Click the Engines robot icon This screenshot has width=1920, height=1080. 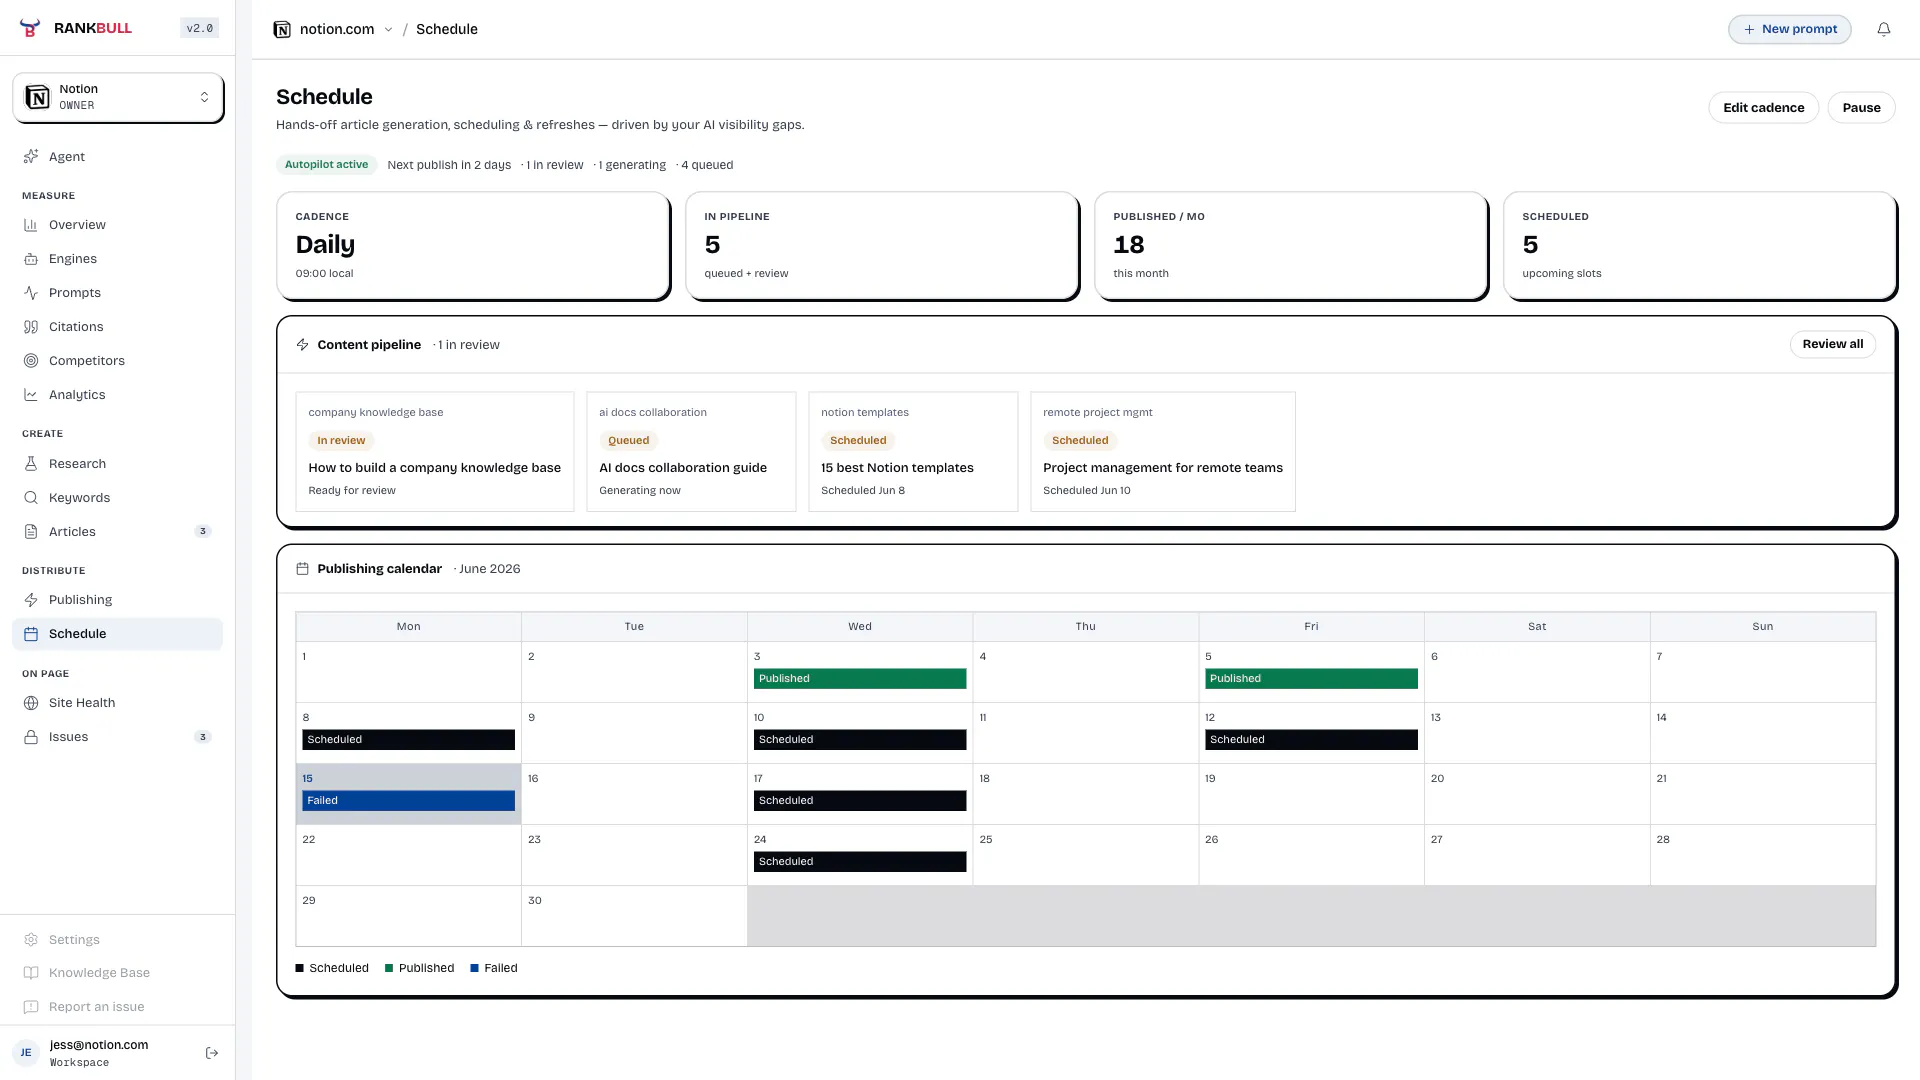click(x=31, y=259)
